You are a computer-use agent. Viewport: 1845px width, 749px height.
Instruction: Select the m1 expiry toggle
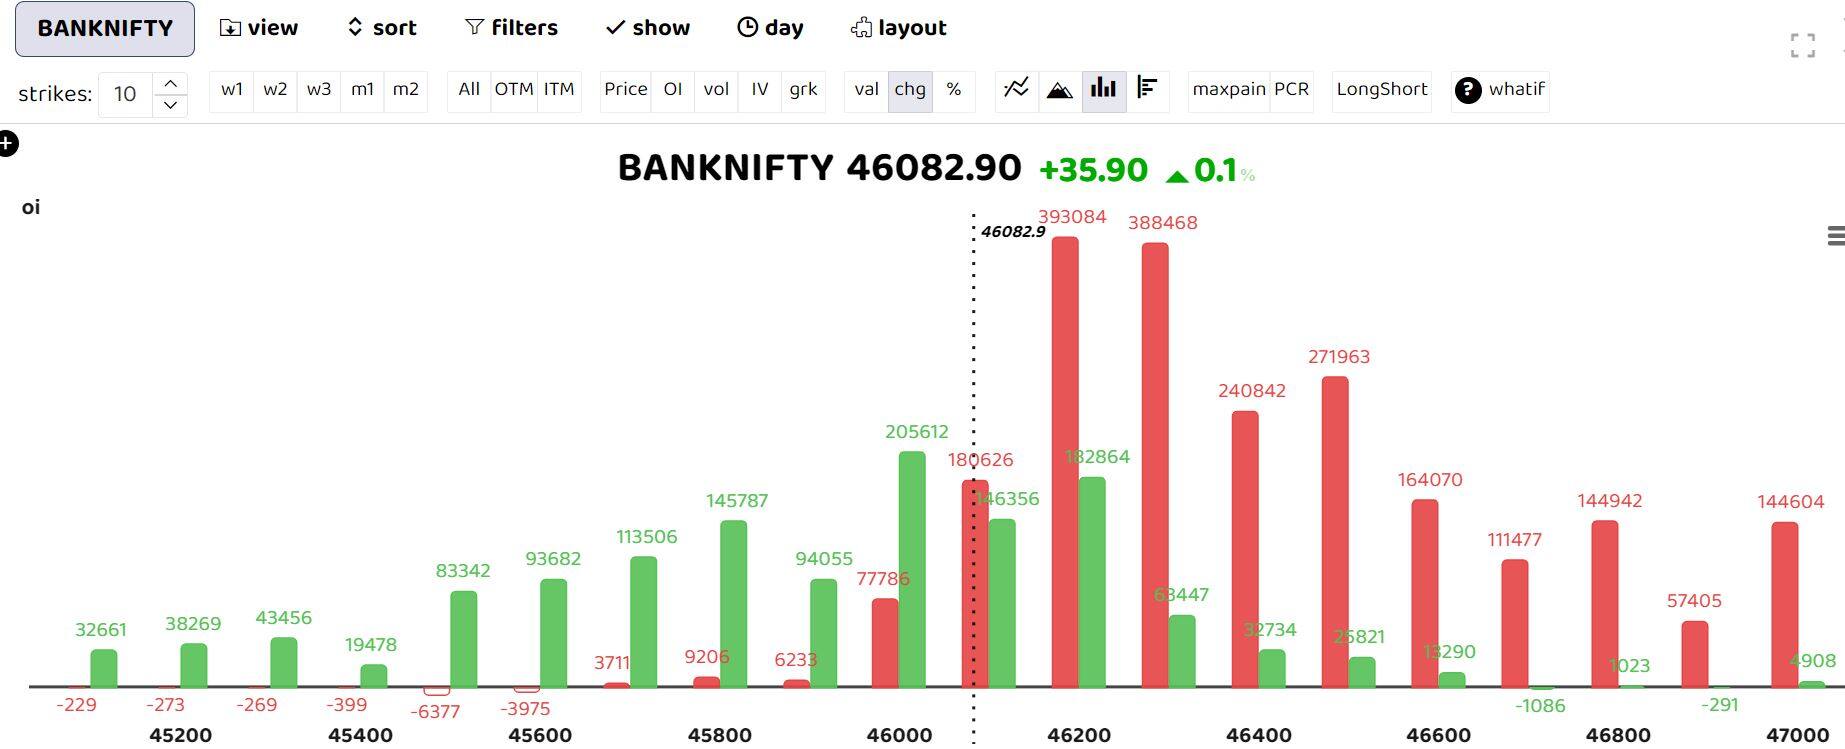tap(362, 90)
